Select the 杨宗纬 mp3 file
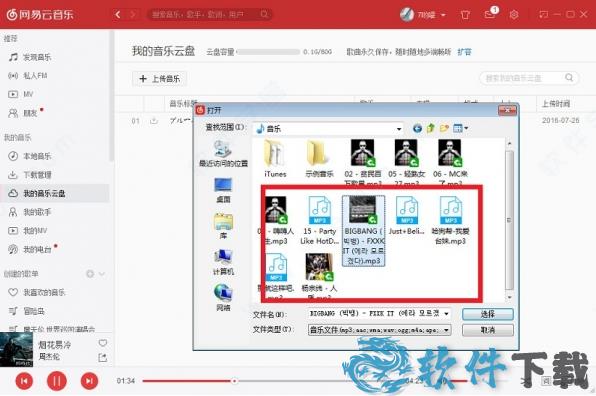Screen dimensions: 596x396 [320, 276]
